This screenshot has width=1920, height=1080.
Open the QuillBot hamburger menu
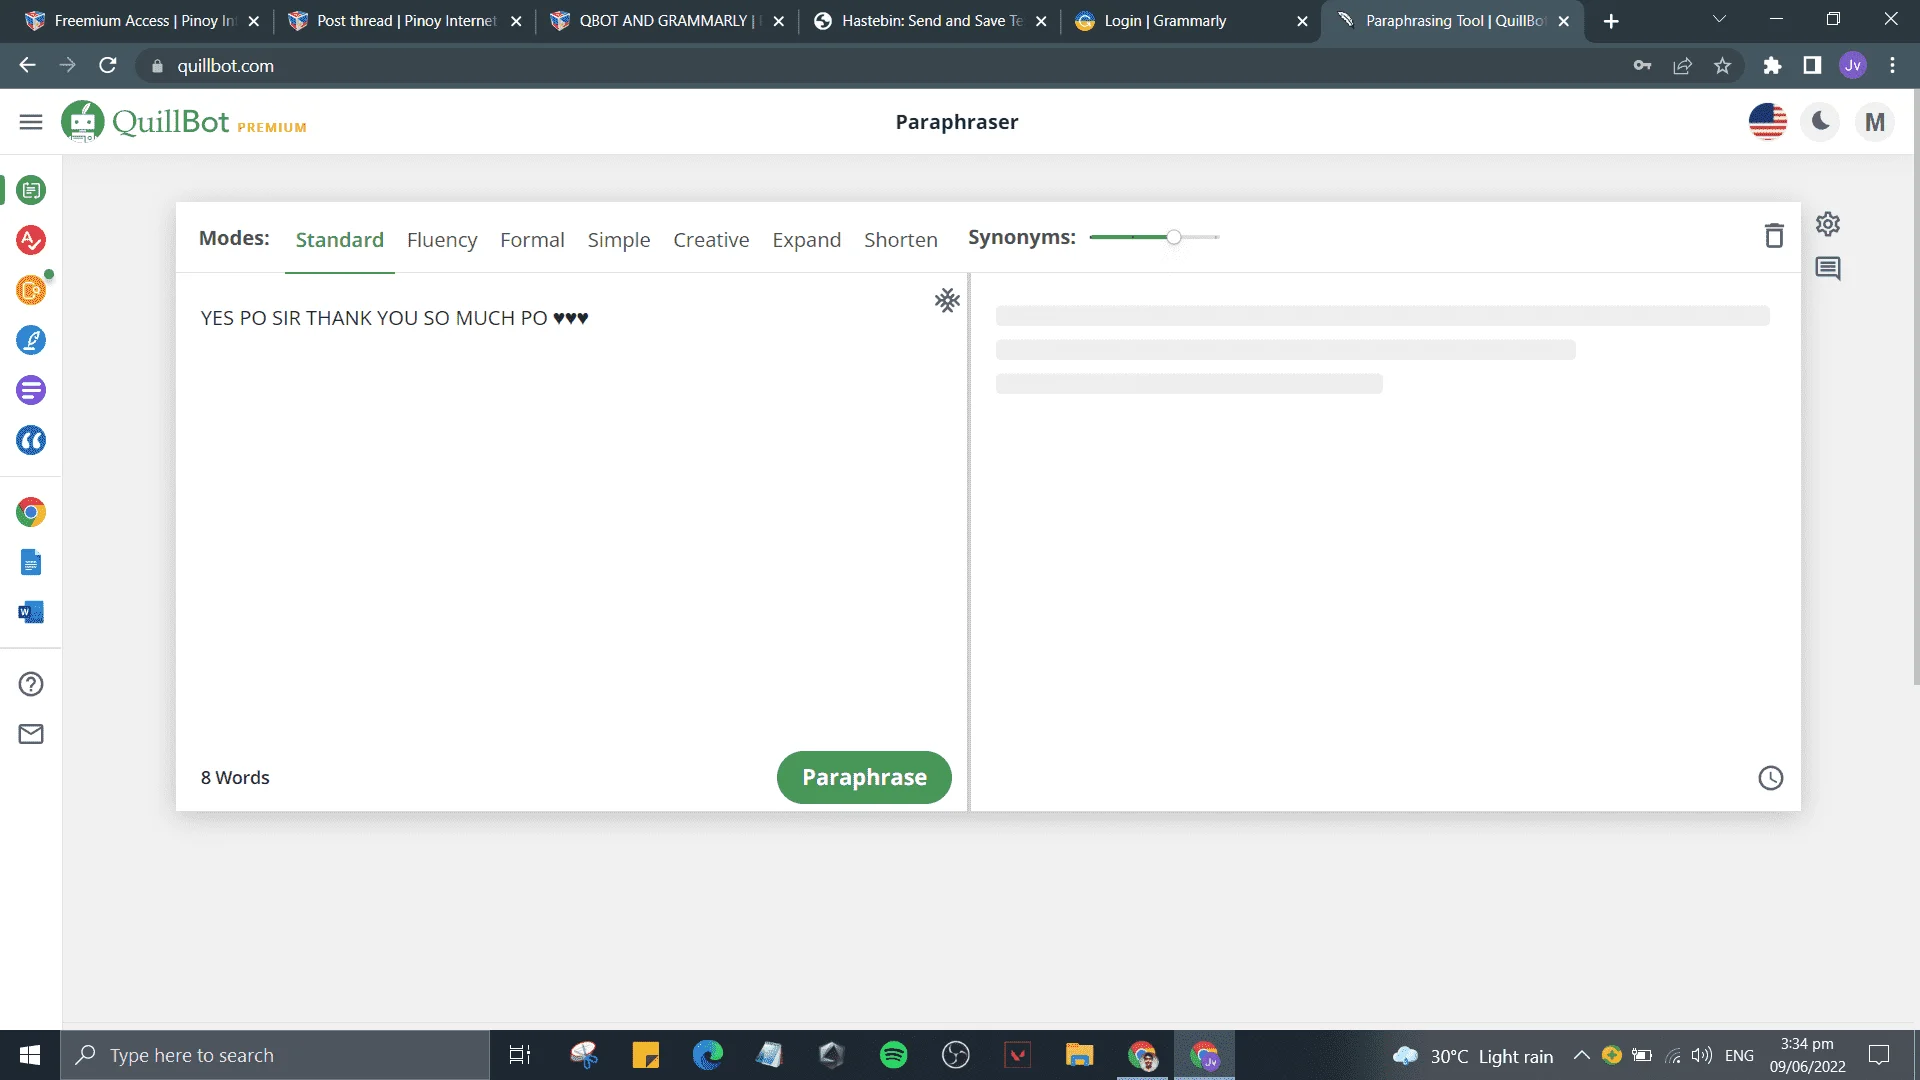pos(31,122)
